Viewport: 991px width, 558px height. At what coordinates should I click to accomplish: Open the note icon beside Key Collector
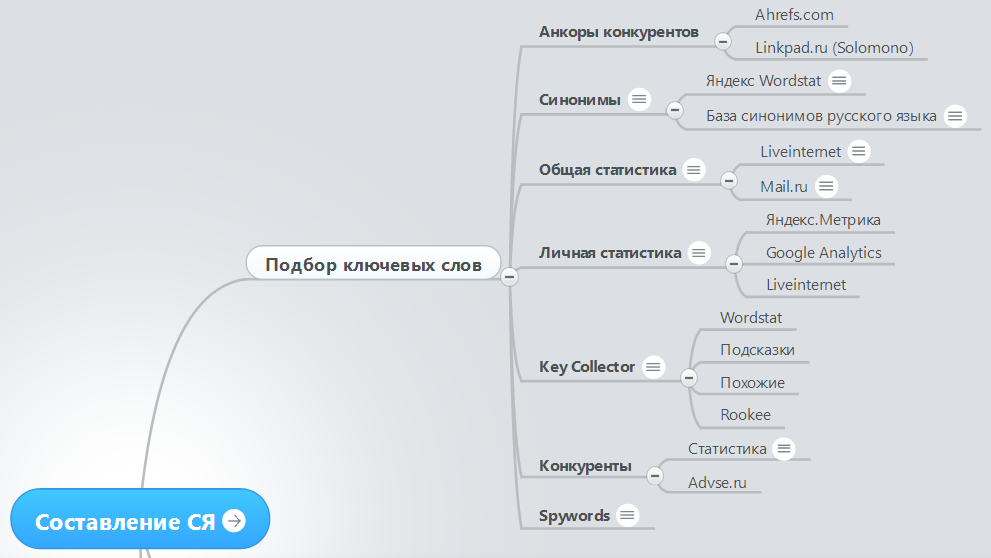pyautogui.click(x=654, y=367)
